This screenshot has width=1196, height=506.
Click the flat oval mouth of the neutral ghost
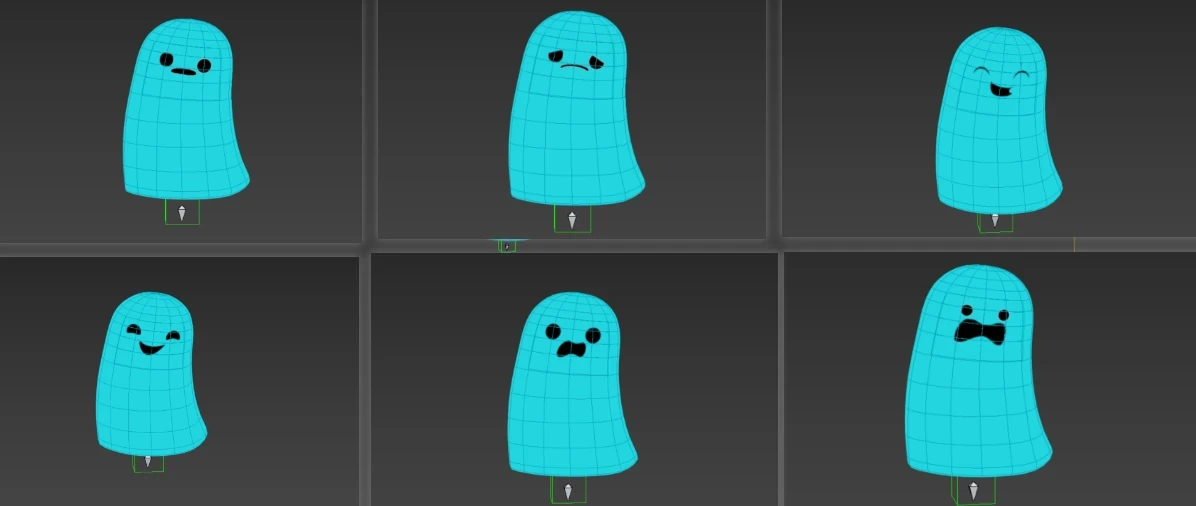(183, 72)
